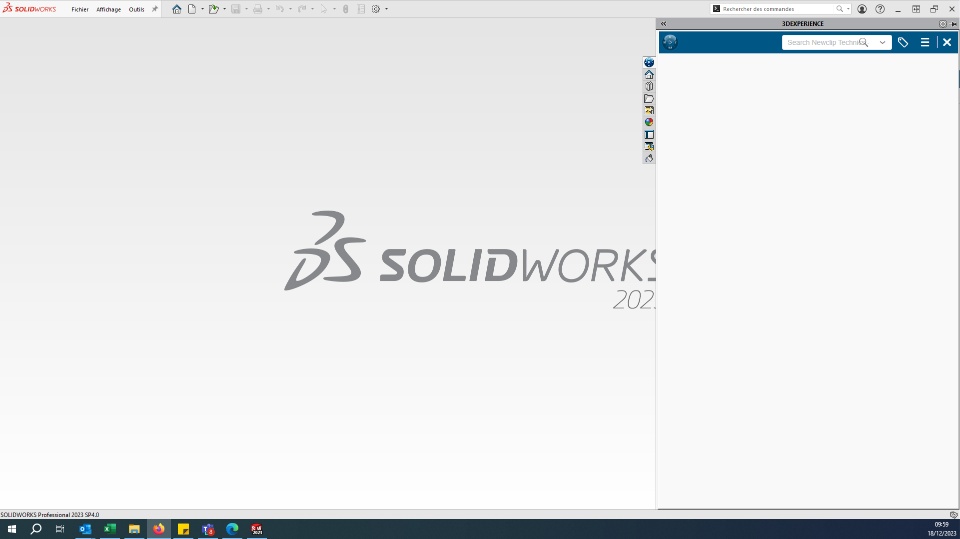Select the File Explorer folder tab
The height and width of the screenshot is (539, 960).
[x=649, y=99]
